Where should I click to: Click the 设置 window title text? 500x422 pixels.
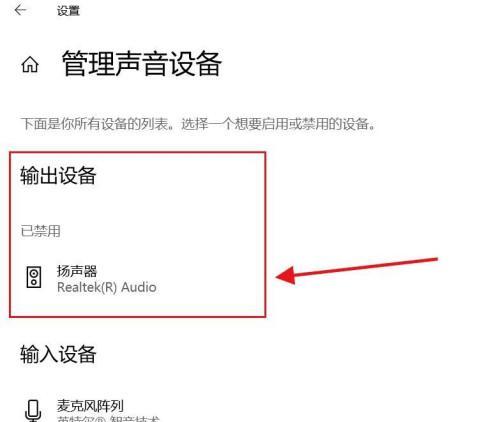(68, 11)
